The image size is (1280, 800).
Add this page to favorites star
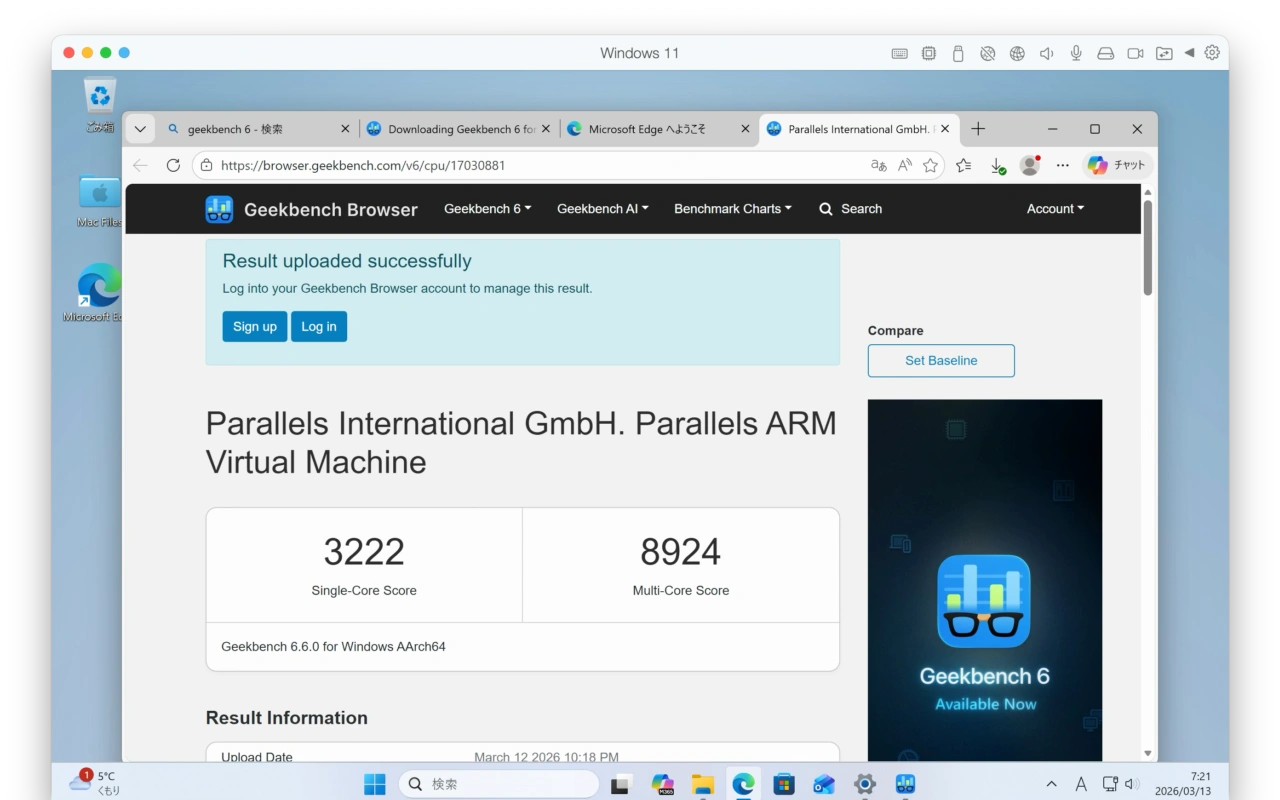(x=930, y=166)
